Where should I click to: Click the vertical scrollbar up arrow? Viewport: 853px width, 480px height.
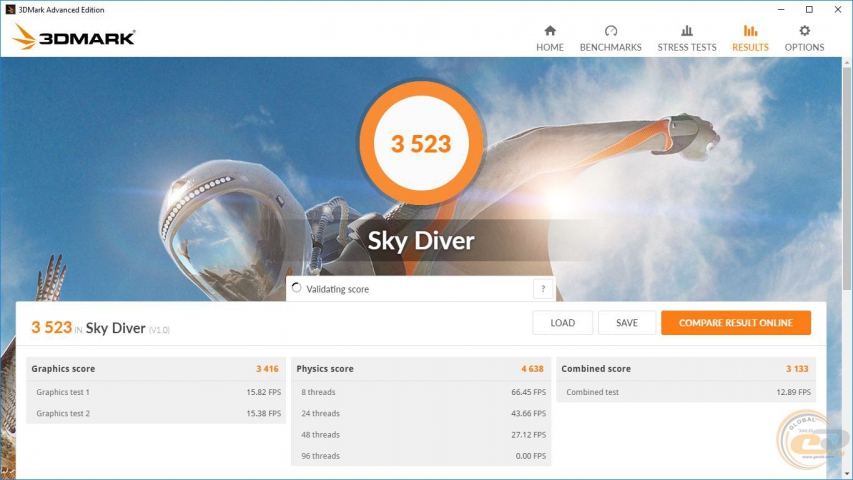[x=846, y=63]
